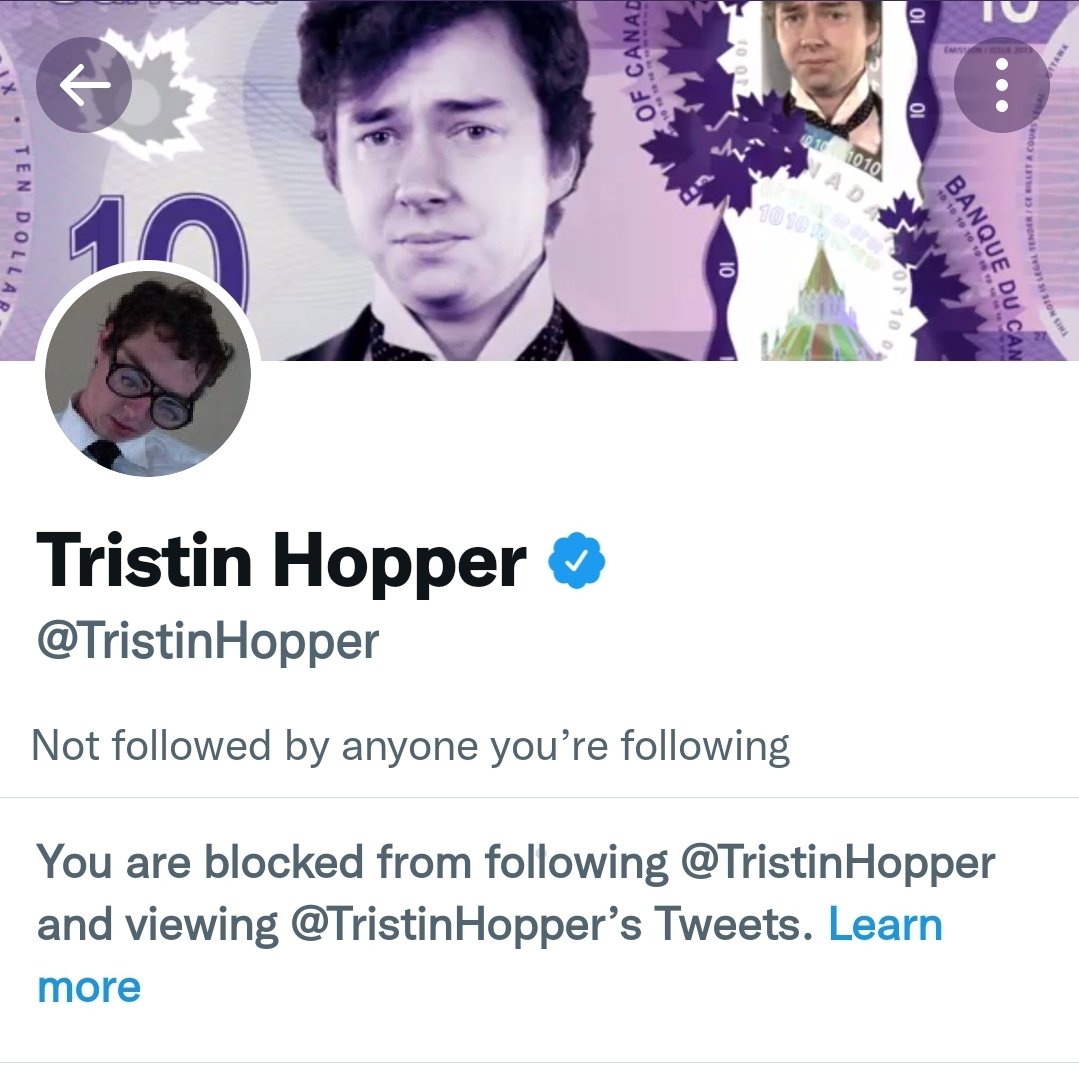This screenshot has width=1079, height=1071.
Task: Click the 'You are blocked' notice text
Action: 516,924
